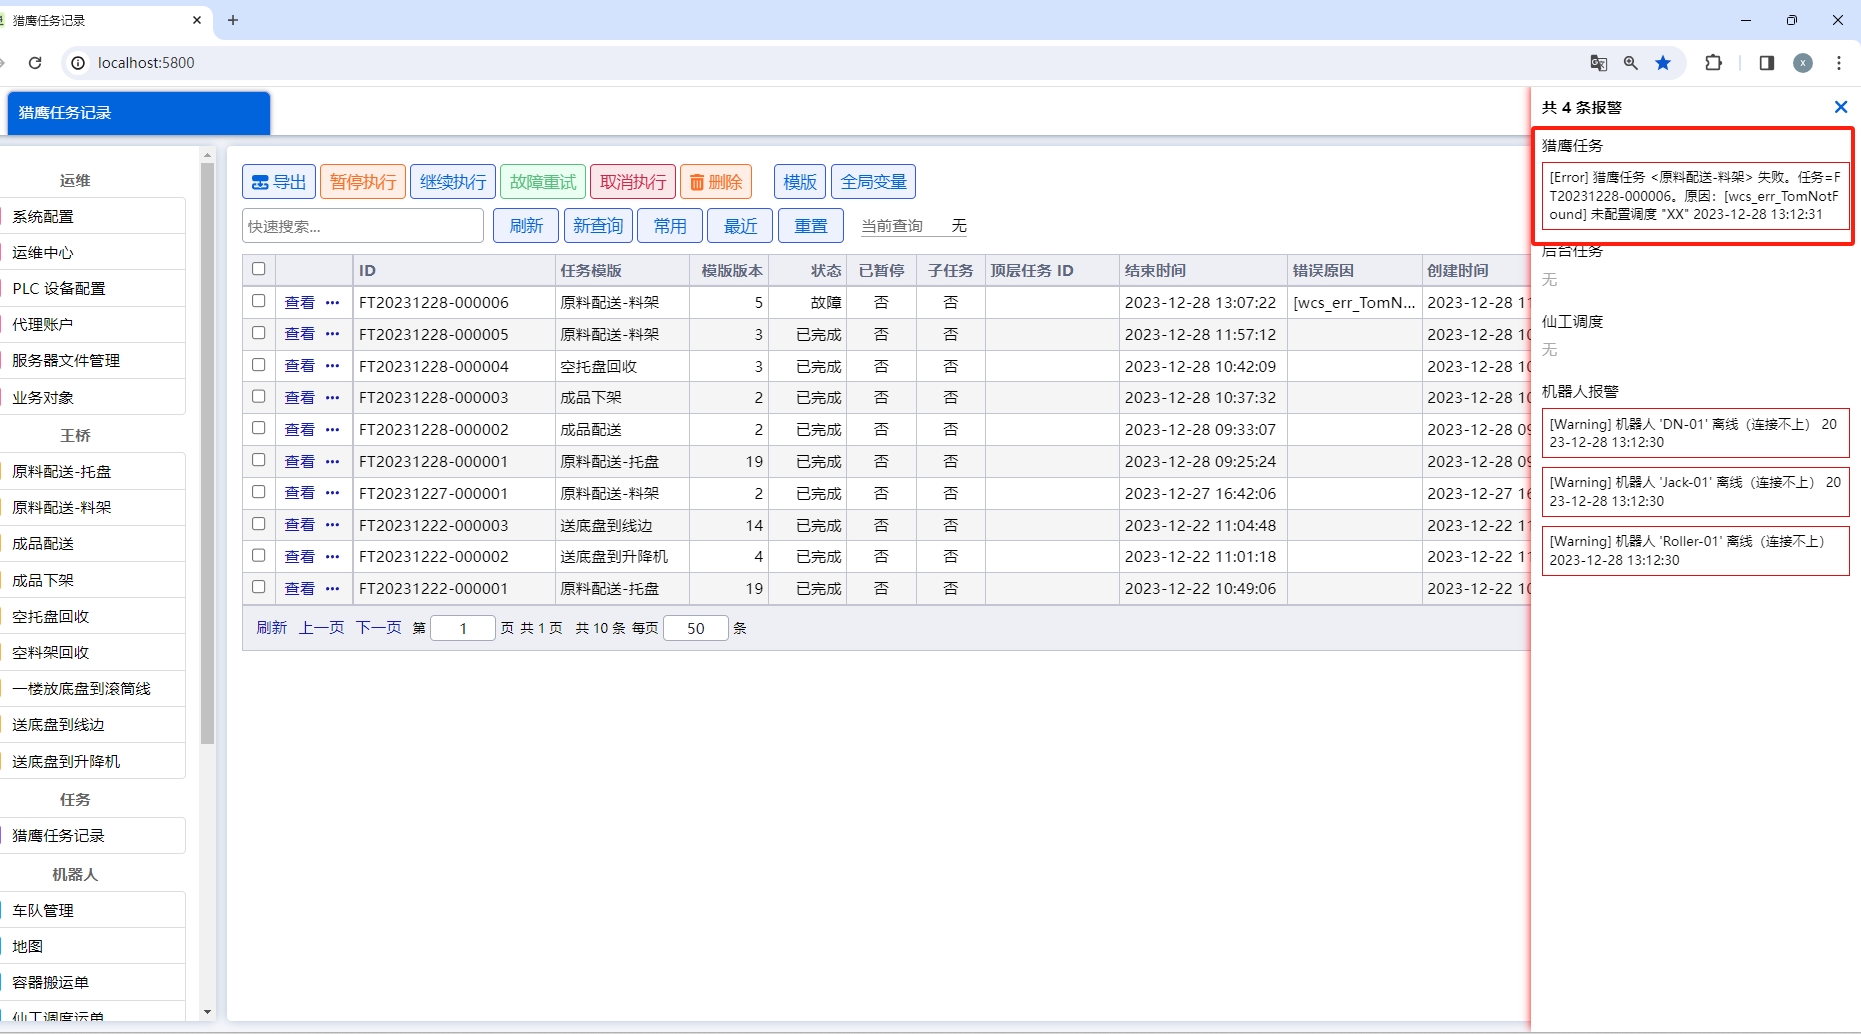Open more actions for FT20231222-000001
Image resolution: width=1861 pixels, height=1034 pixels.
(333, 588)
